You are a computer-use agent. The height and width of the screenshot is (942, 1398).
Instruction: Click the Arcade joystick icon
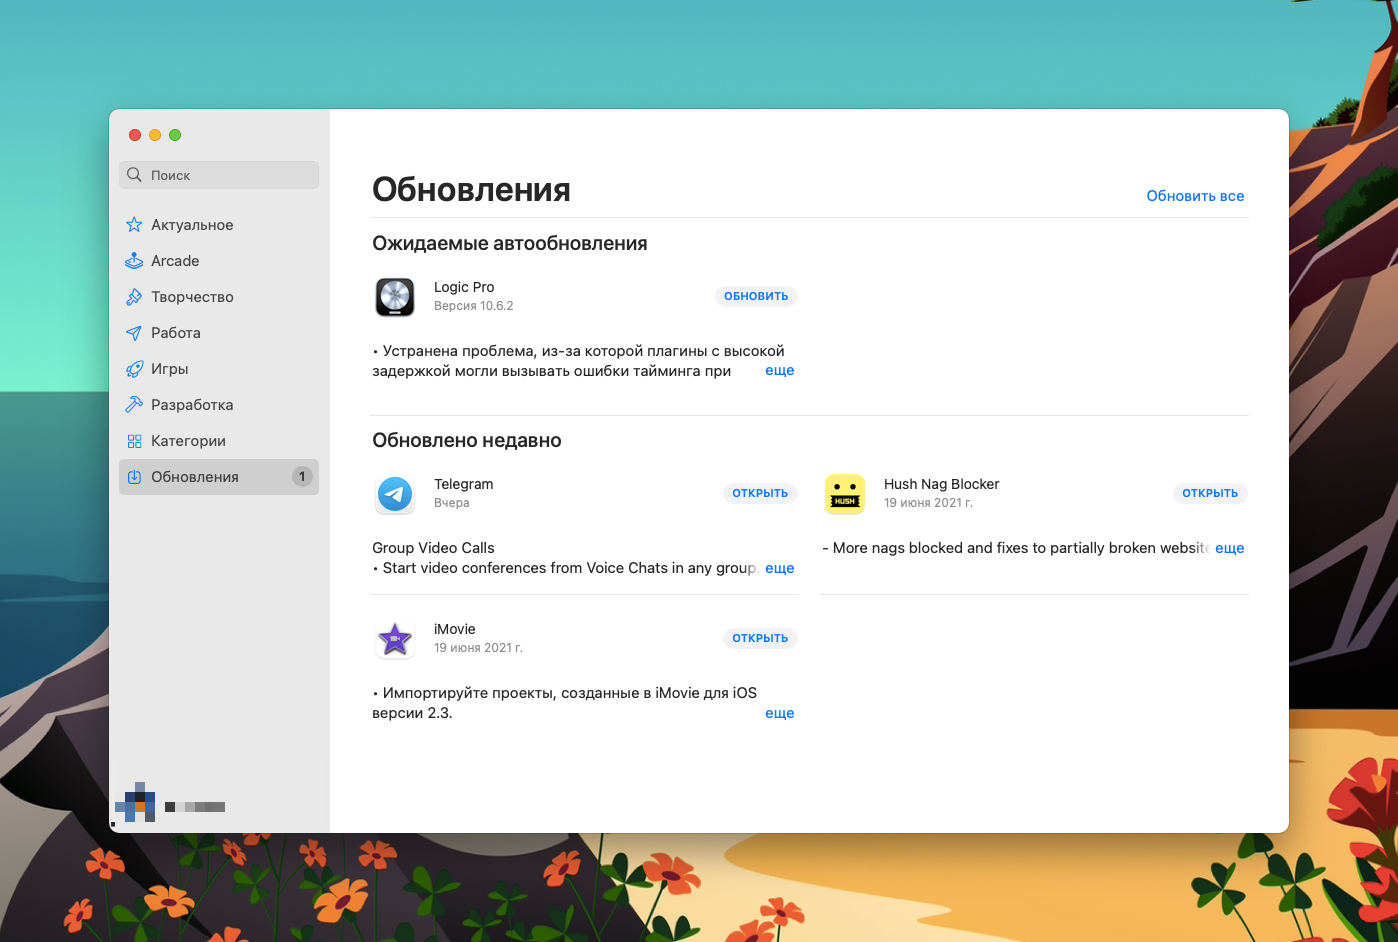click(x=134, y=261)
